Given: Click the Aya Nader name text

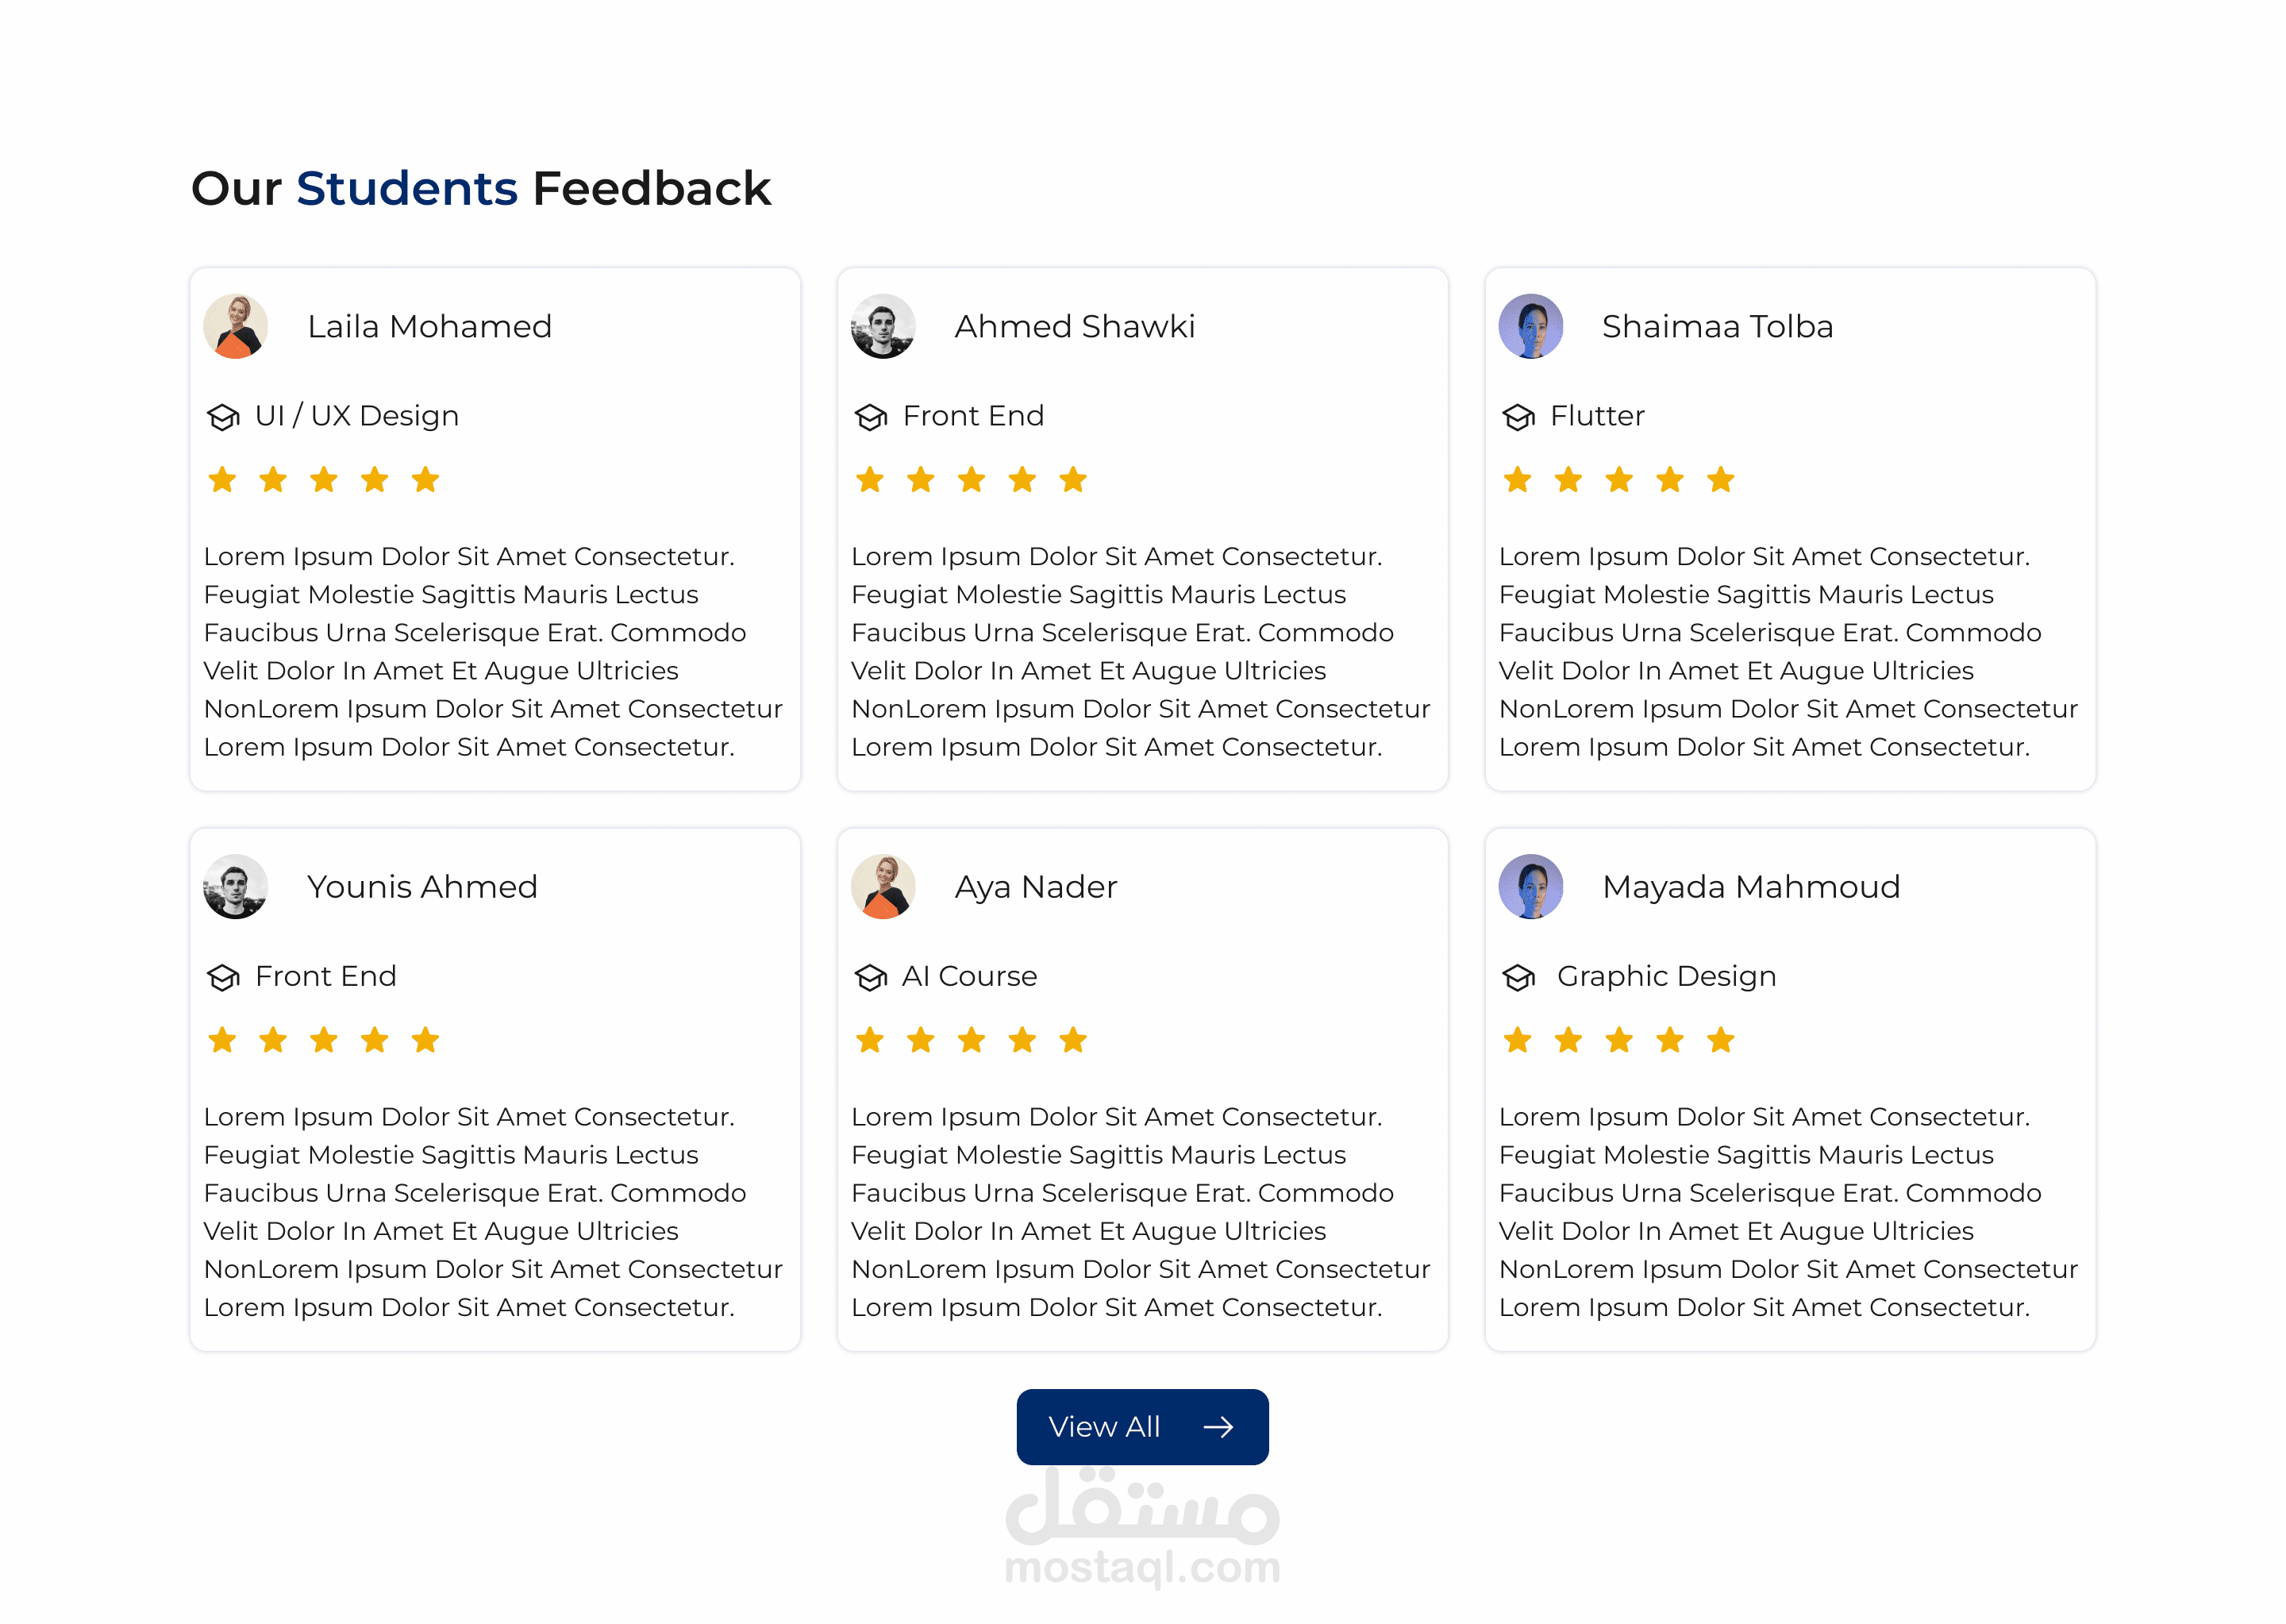Looking at the screenshot, I should tap(1035, 887).
